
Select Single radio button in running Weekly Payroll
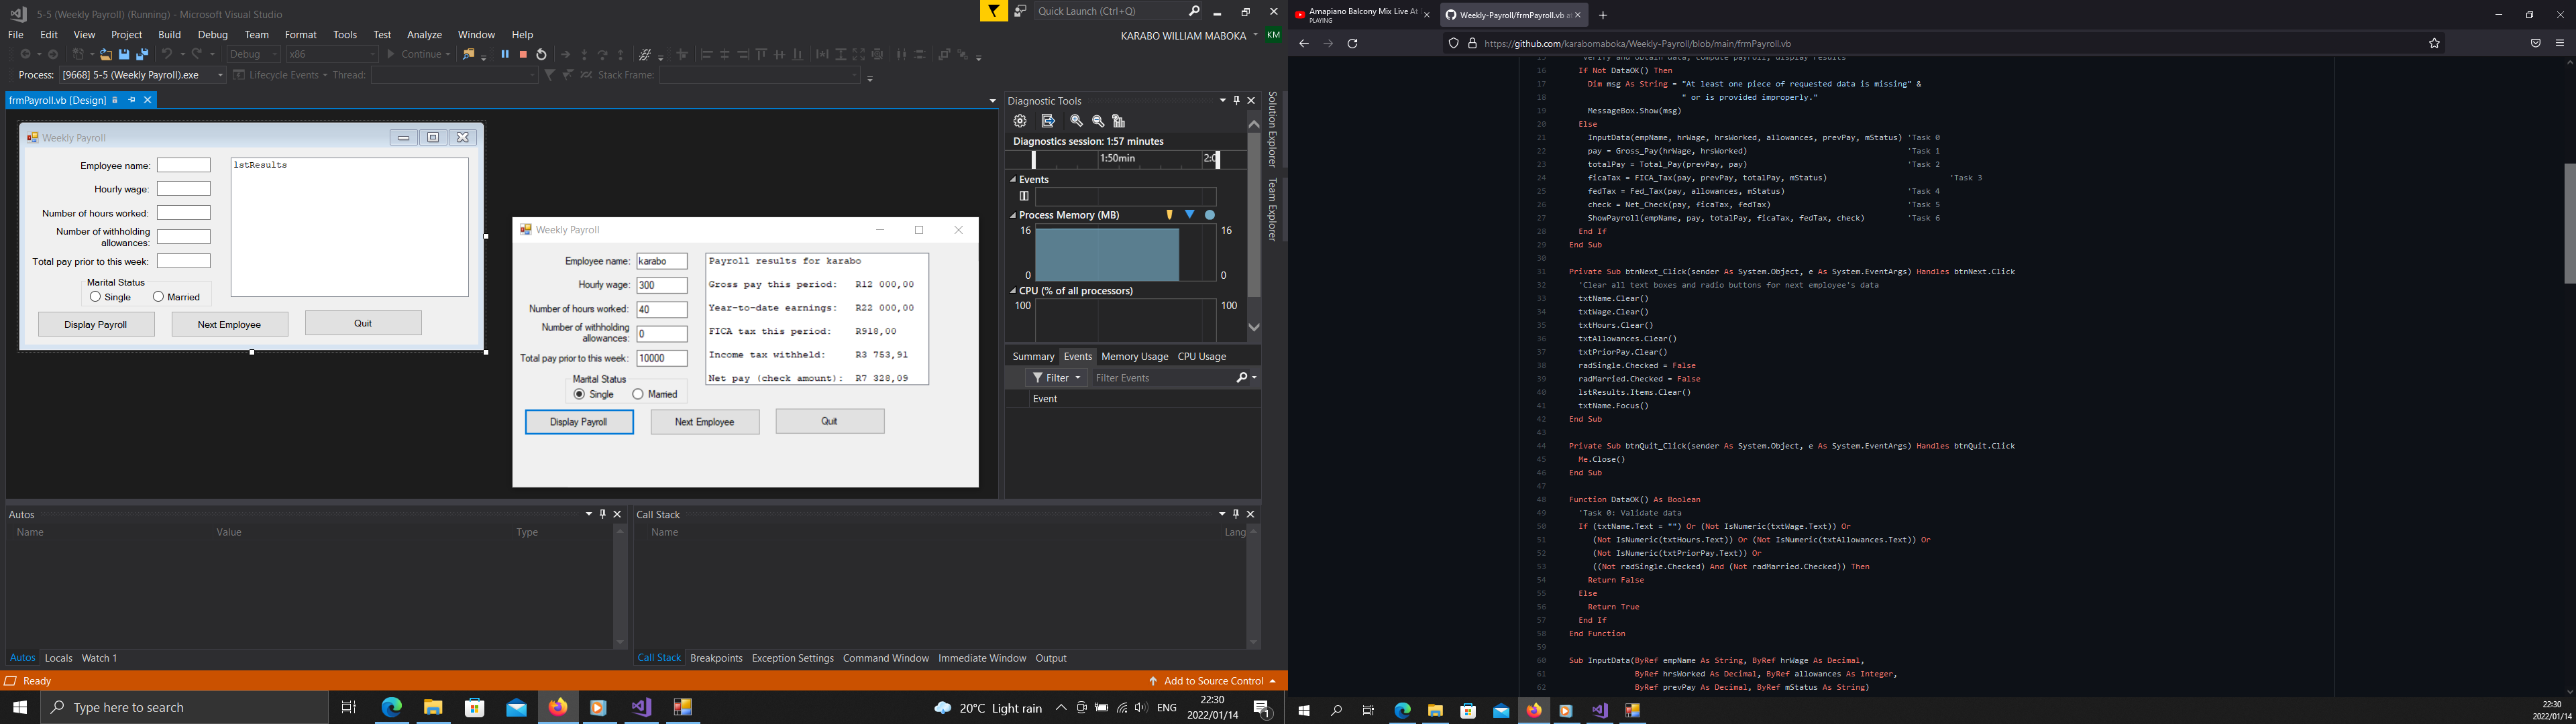[x=579, y=394]
